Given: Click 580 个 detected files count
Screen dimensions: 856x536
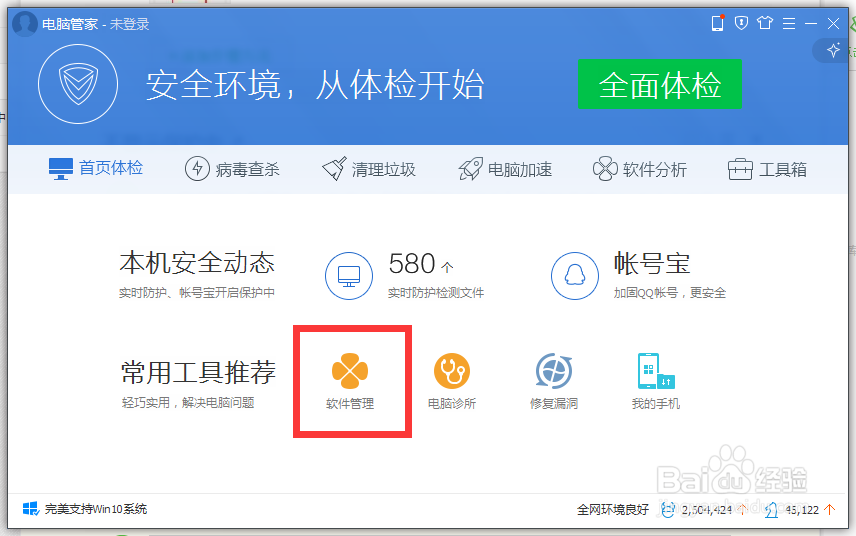Looking at the screenshot, I should pyautogui.click(x=421, y=264).
